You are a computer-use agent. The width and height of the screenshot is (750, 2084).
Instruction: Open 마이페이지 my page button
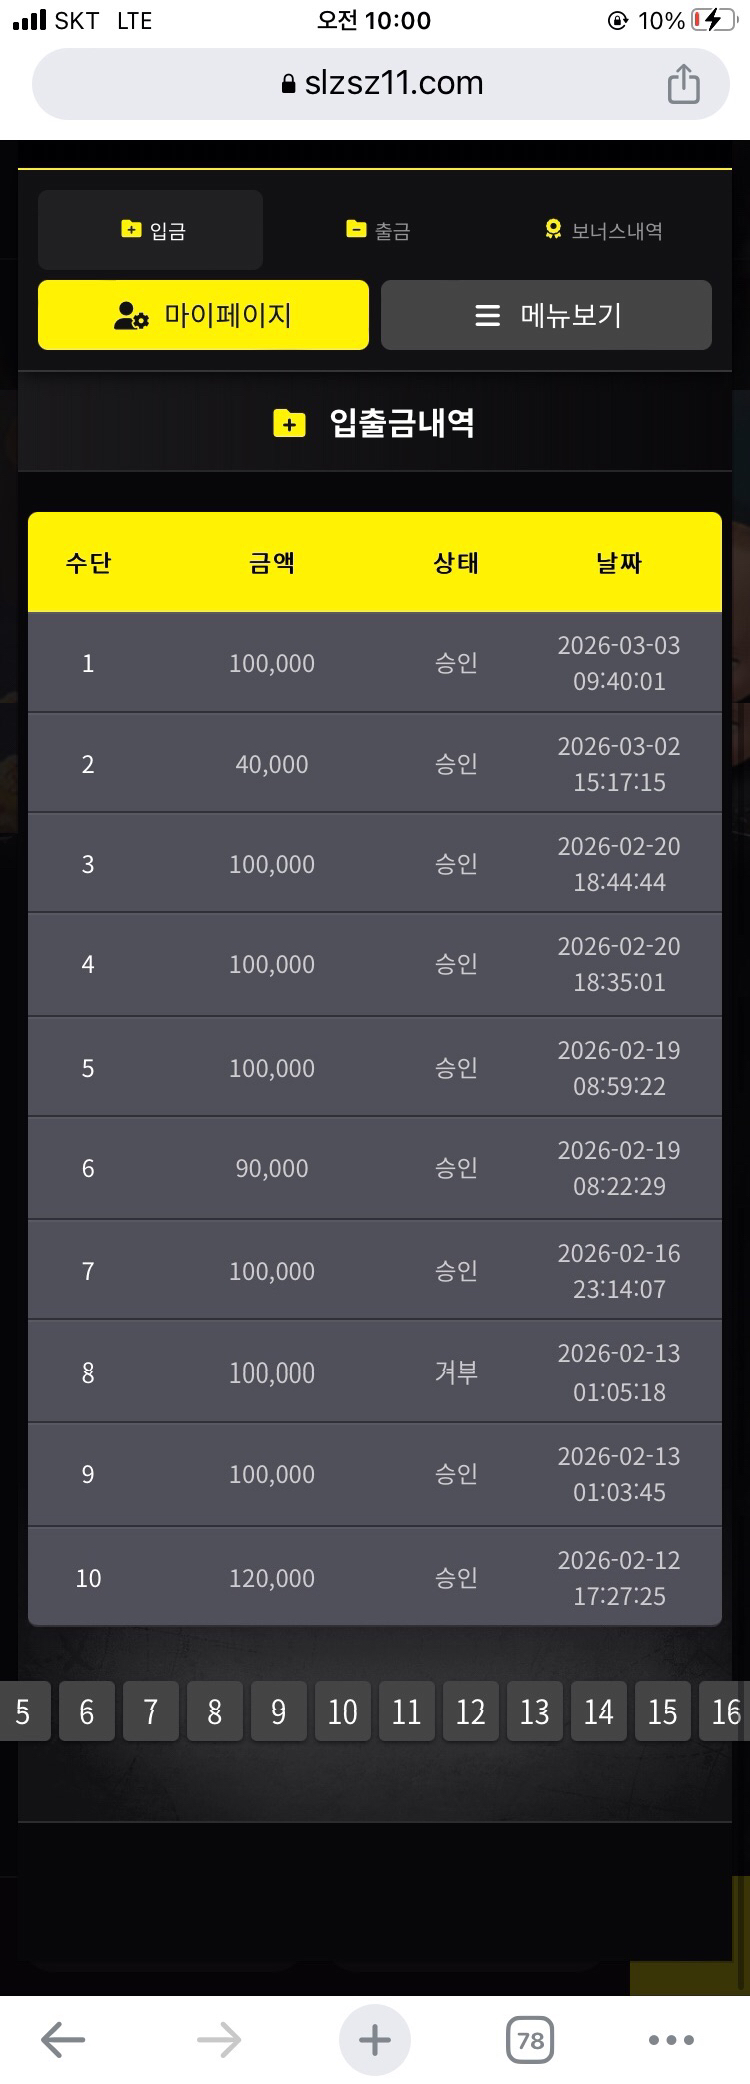click(x=203, y=315)
